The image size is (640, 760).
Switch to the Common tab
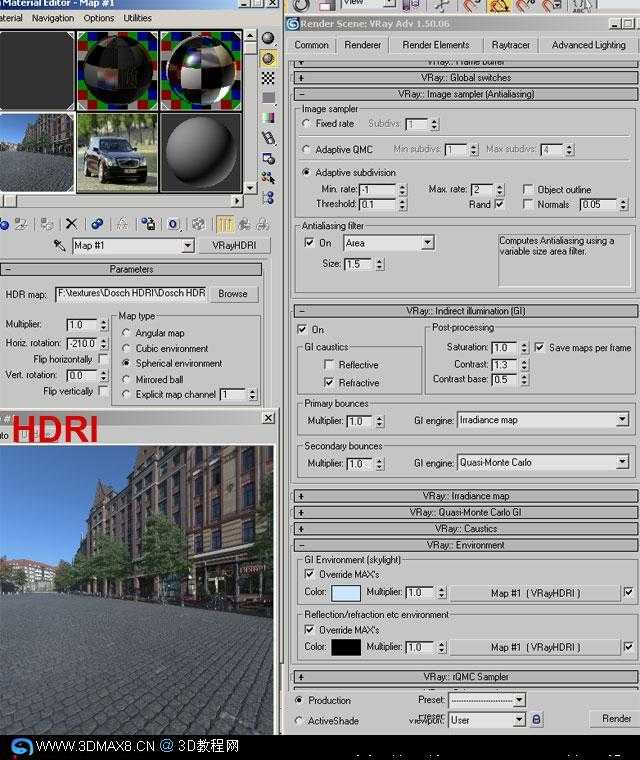point(311,45)
